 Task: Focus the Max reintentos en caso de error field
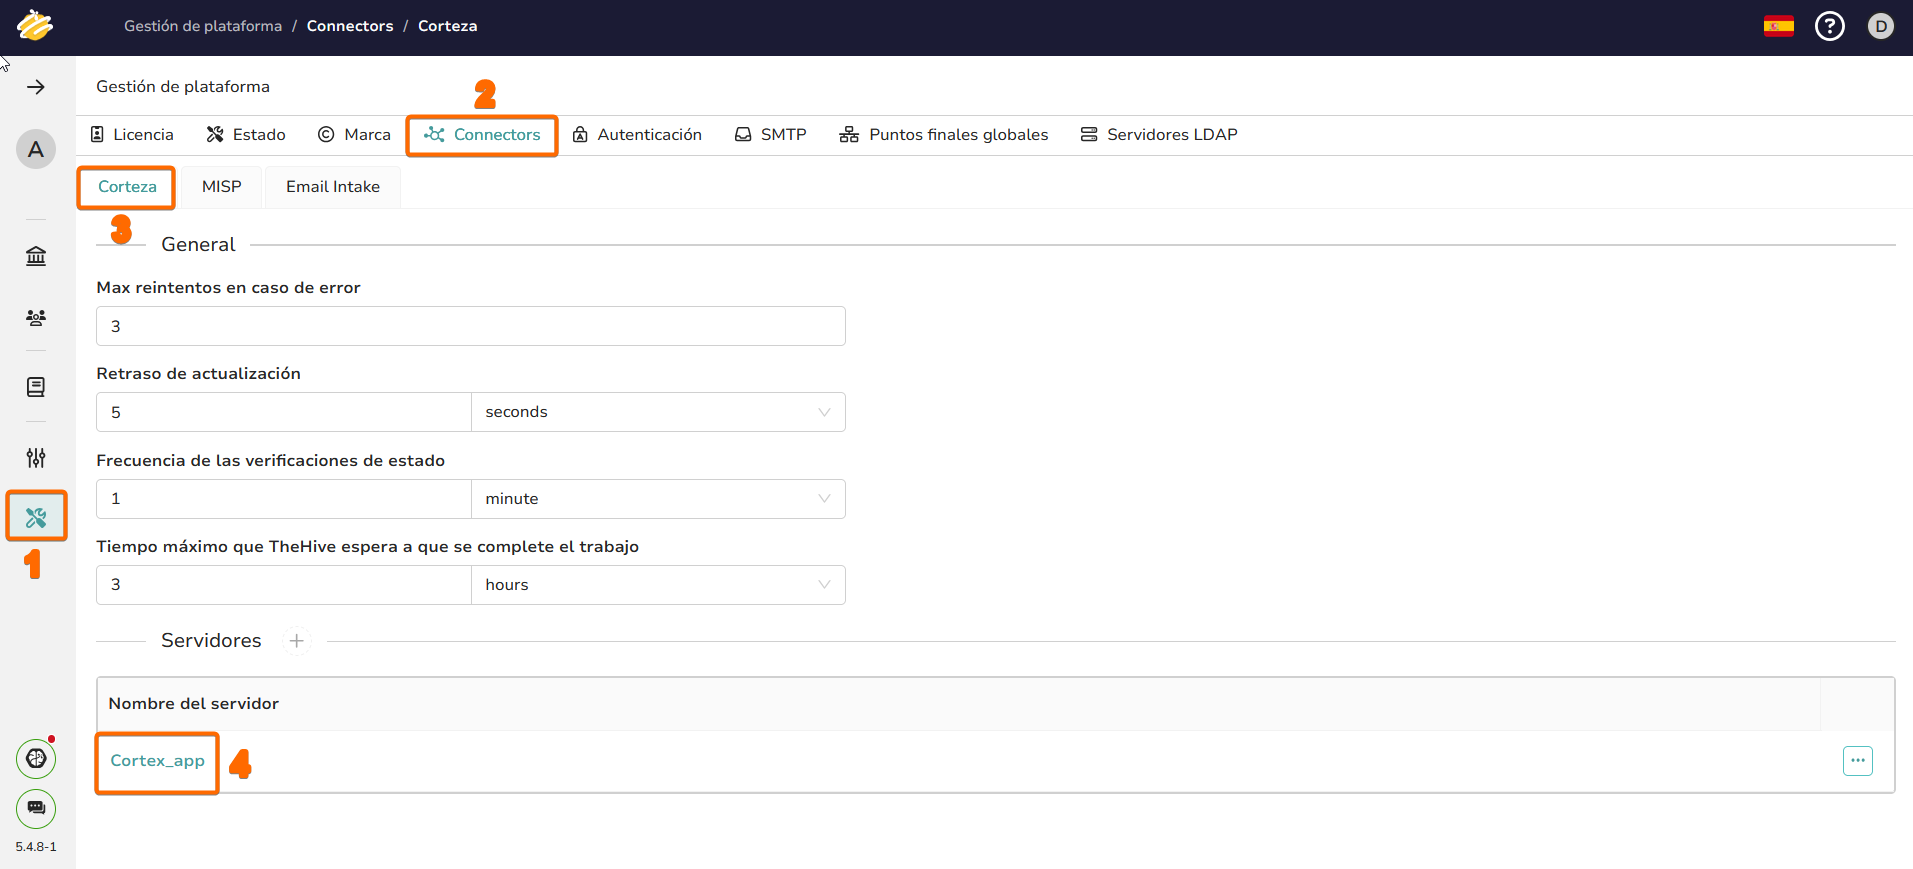pyautogui.click(x=471, y=326)
